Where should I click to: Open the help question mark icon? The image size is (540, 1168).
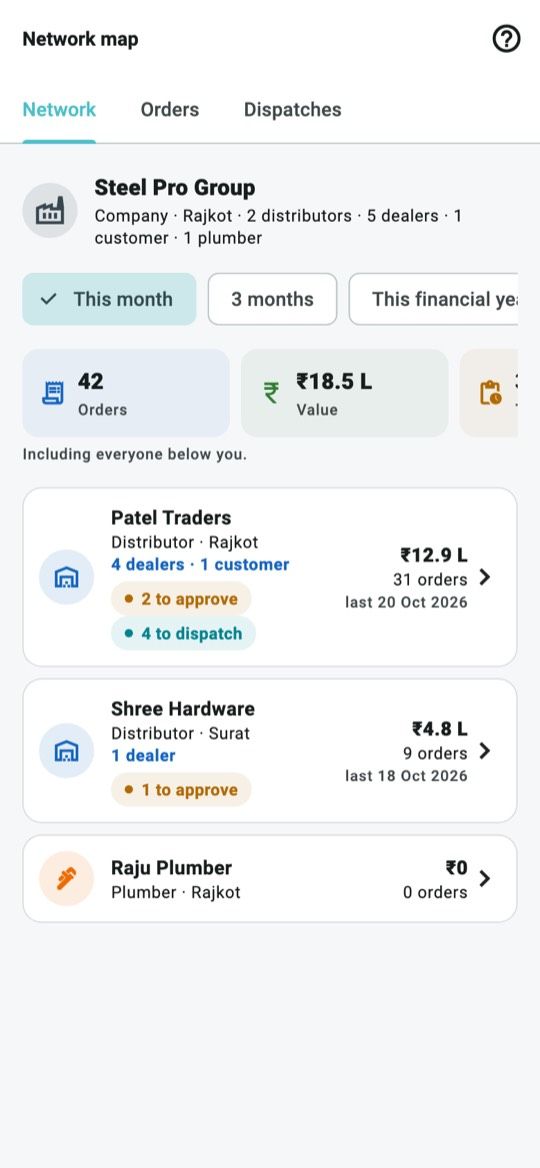click(x=506, y=39)
